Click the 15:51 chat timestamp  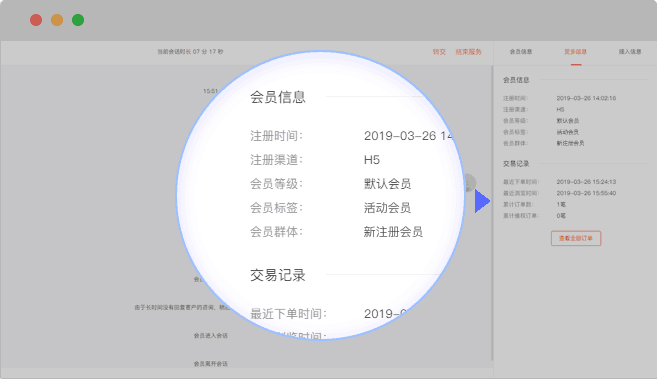tap(210, 91)
